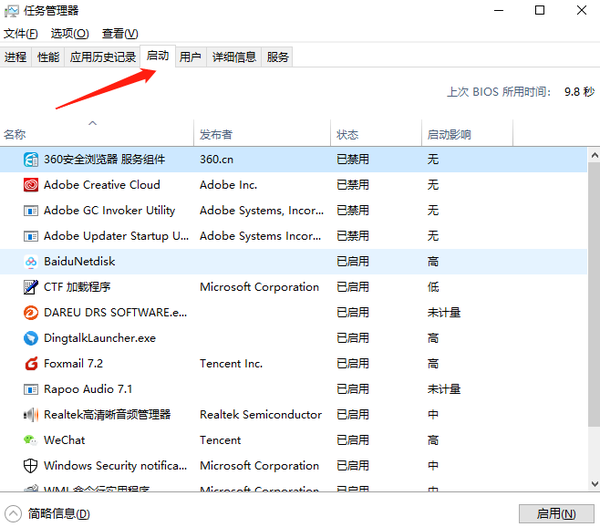Switch to the 应用历史记录 tab
Viewport: 600px width, 527px height.
(103, 57)
